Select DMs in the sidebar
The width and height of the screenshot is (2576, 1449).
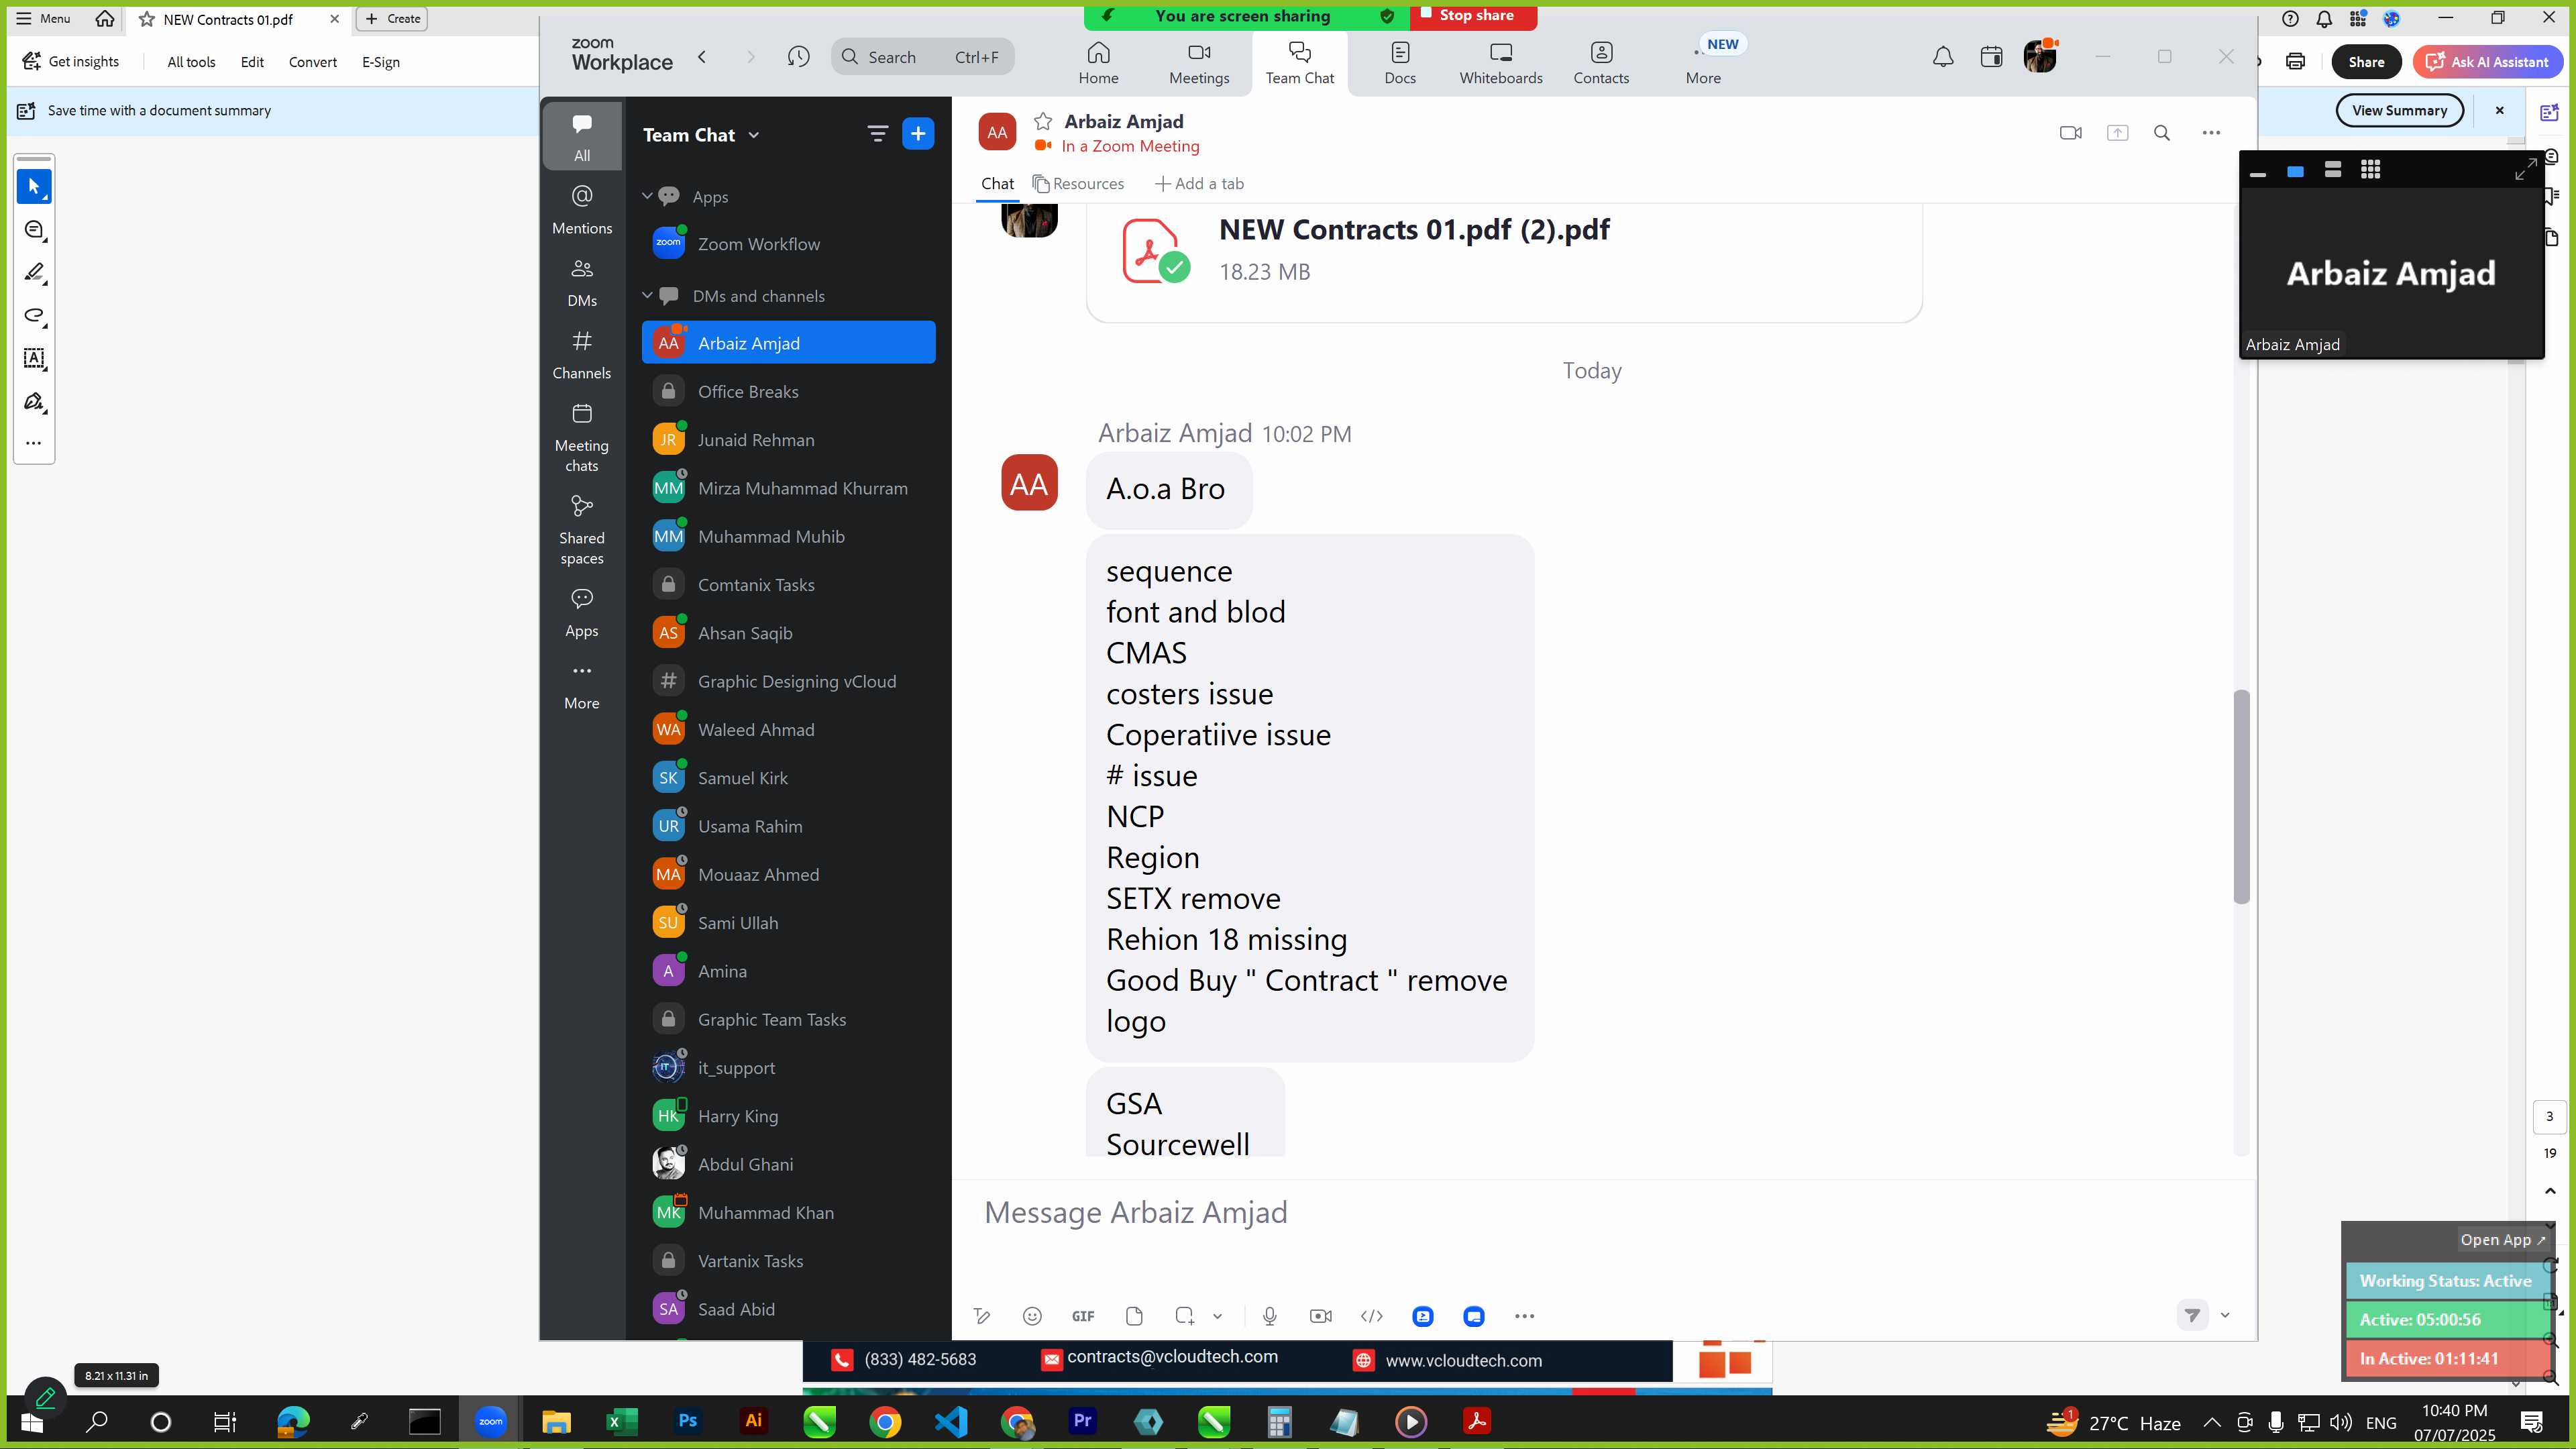click(x=582, y=282)
